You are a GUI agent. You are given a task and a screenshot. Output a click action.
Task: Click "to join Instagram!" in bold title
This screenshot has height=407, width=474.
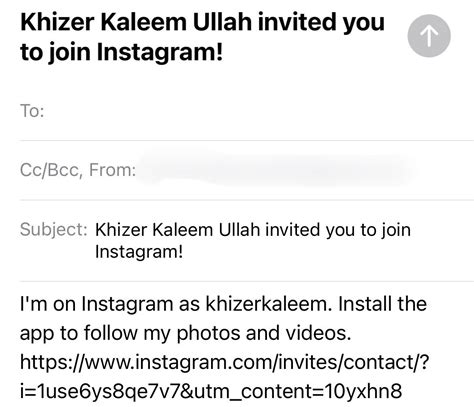click(x=121, y=52)
